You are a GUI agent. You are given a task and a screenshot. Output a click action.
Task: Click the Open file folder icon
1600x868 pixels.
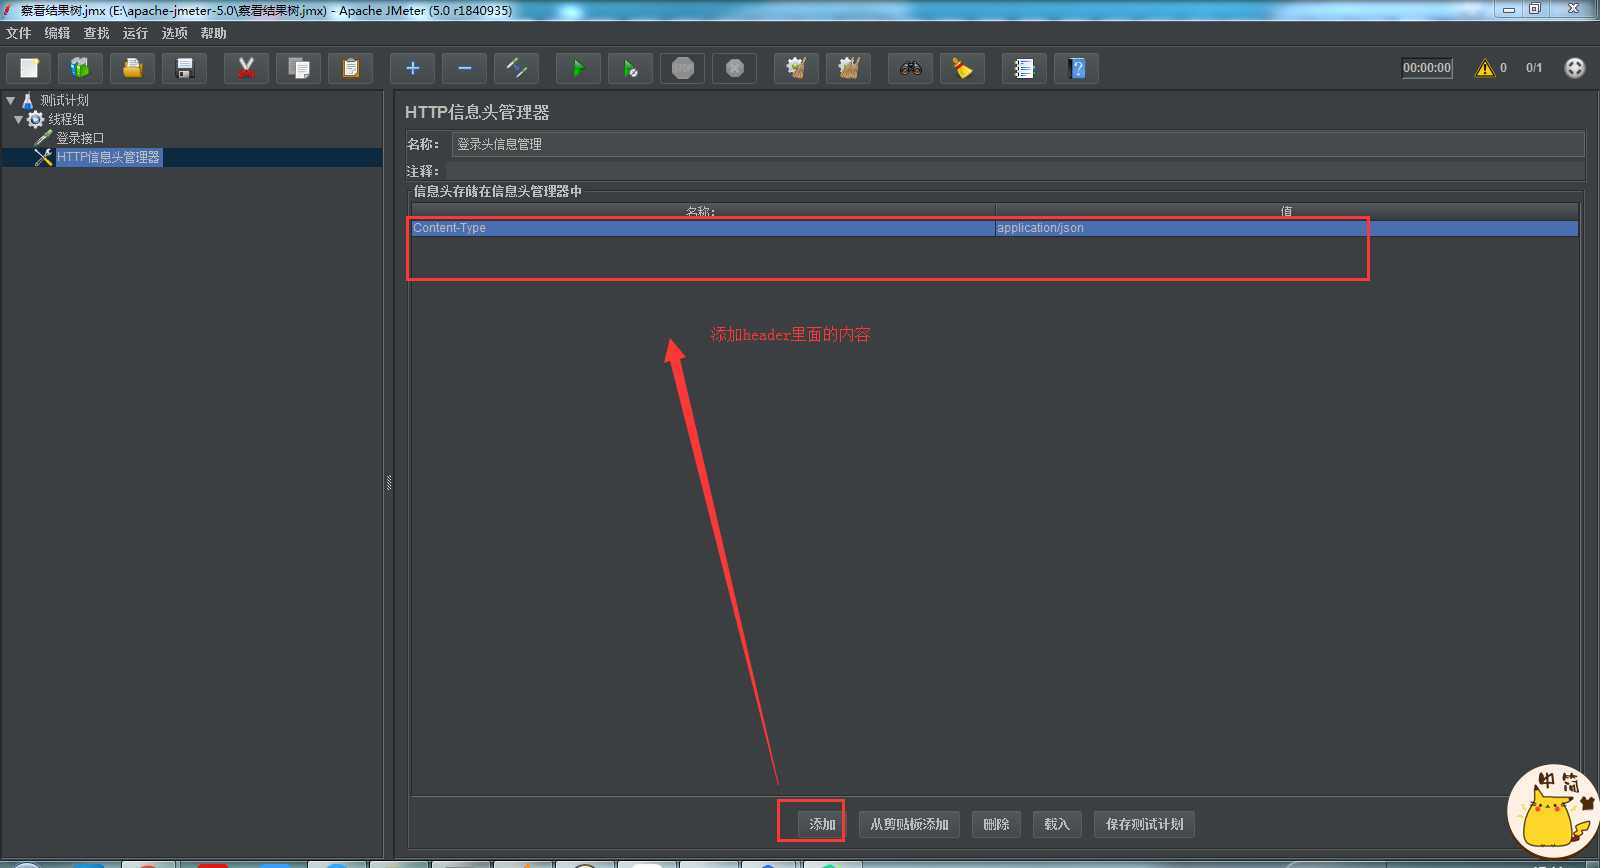(132, 68)
